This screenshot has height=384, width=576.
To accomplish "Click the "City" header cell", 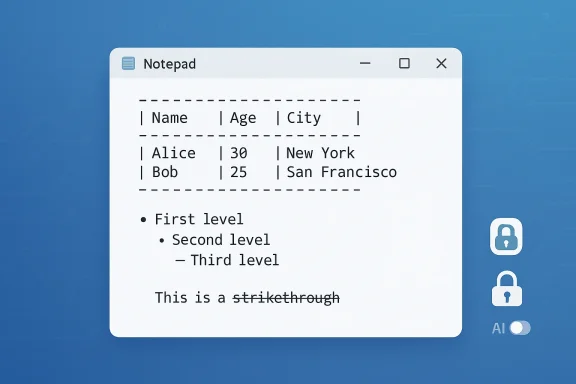I will click(x=303, y=118).
